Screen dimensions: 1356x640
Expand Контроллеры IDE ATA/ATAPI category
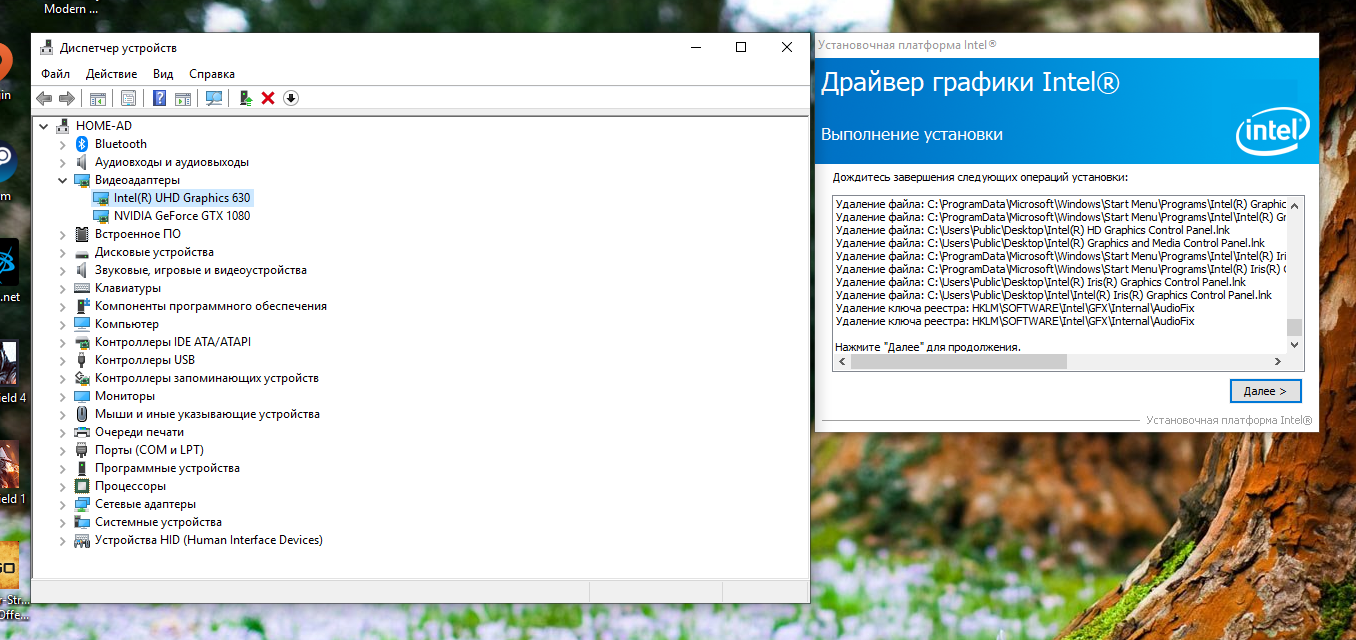63,342
